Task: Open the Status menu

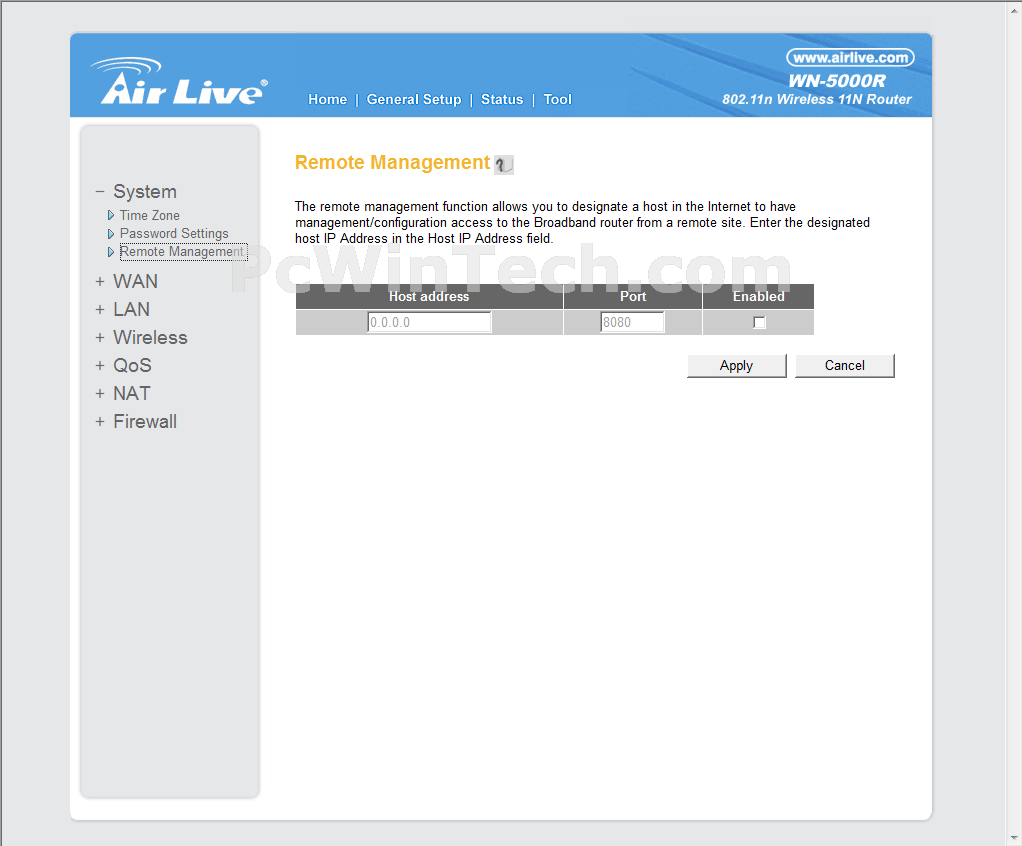Action: 502,100
